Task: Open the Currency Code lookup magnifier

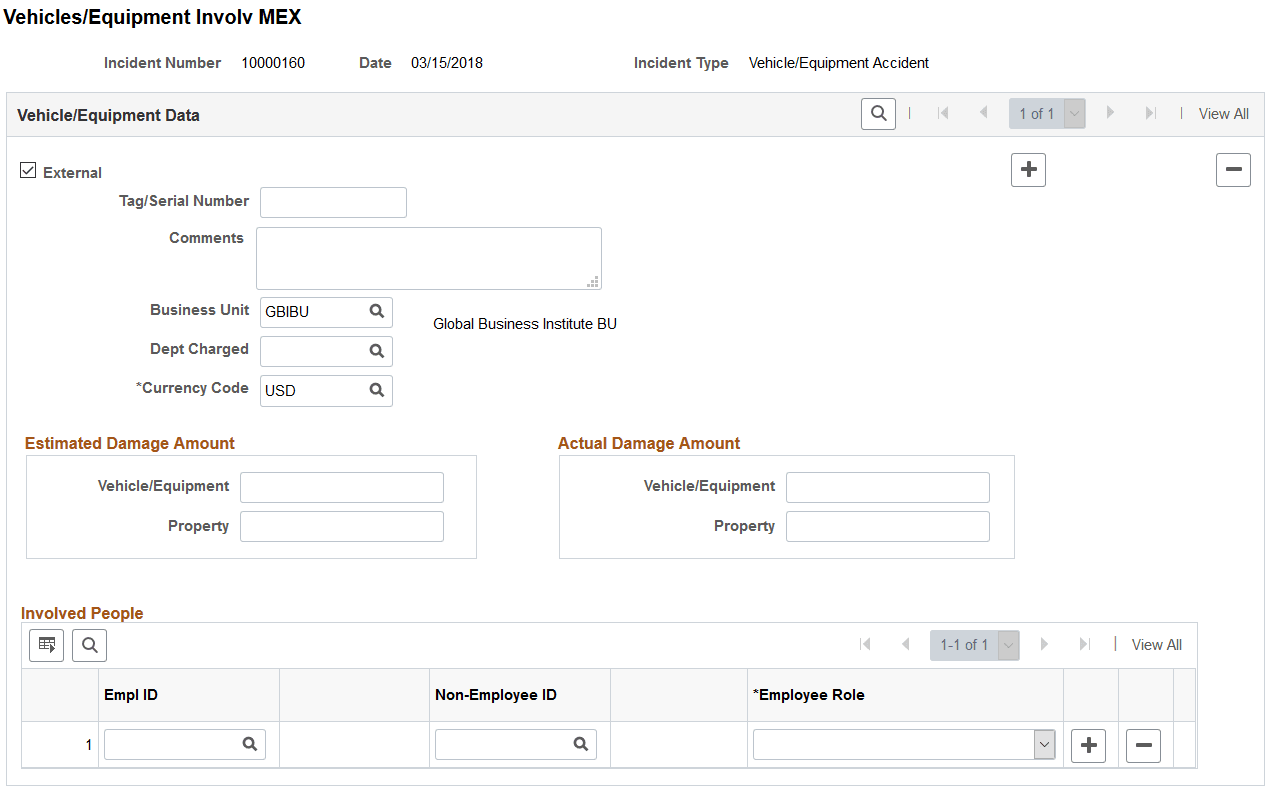Action: click(x=377, y=390)
